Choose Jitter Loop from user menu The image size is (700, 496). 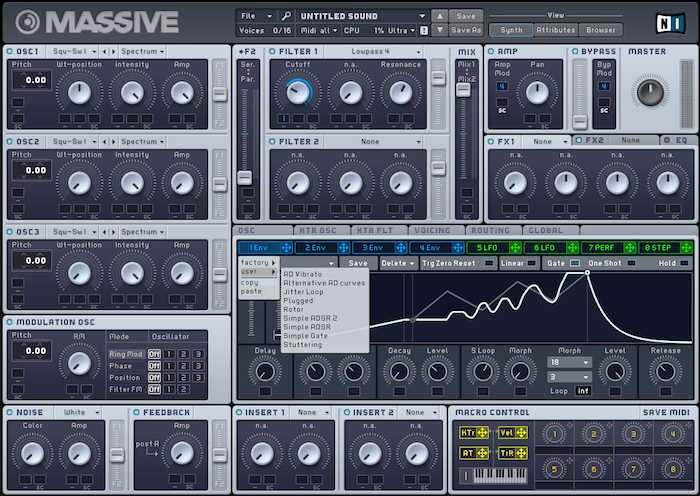[x=303, y=292]
